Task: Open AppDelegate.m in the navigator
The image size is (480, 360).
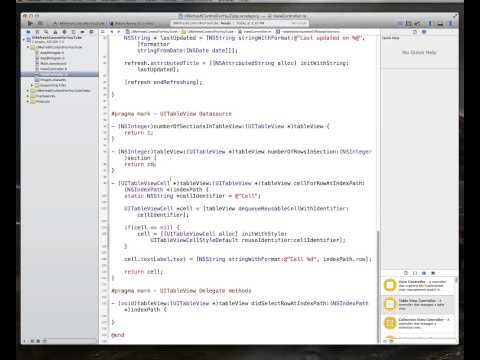Action: (x=50, y=58)
